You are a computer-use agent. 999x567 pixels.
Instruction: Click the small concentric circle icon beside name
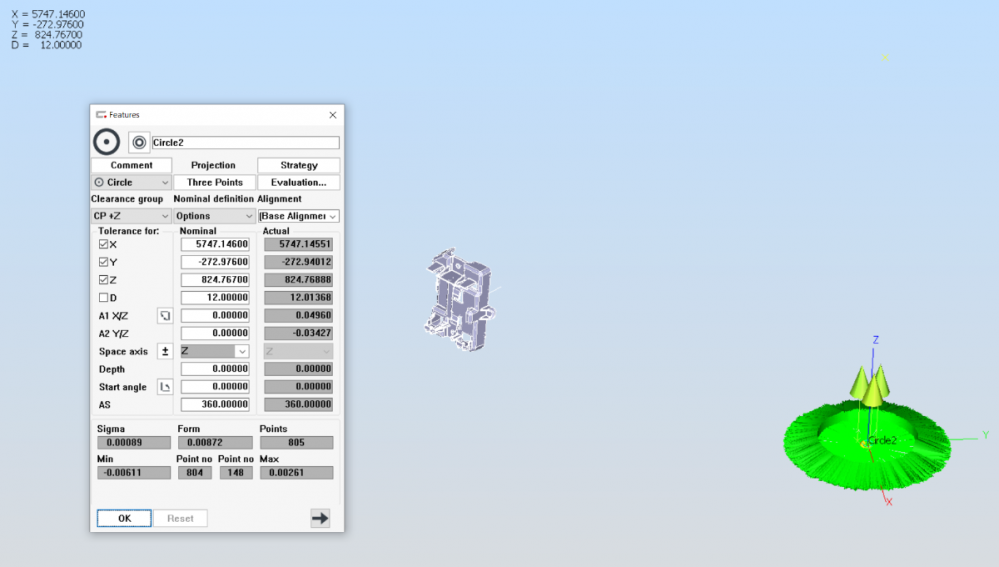pos(139,142)
